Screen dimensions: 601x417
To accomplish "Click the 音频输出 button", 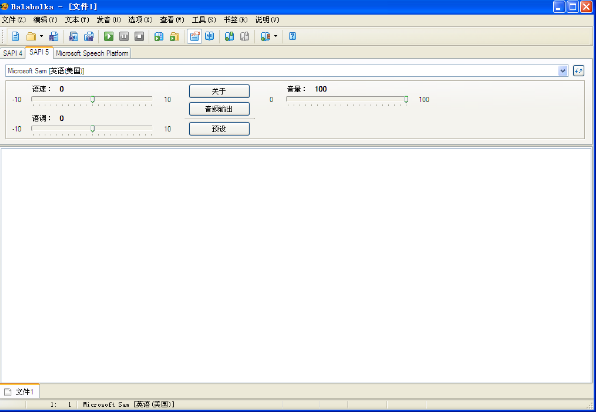I will [x=219, y=109].
